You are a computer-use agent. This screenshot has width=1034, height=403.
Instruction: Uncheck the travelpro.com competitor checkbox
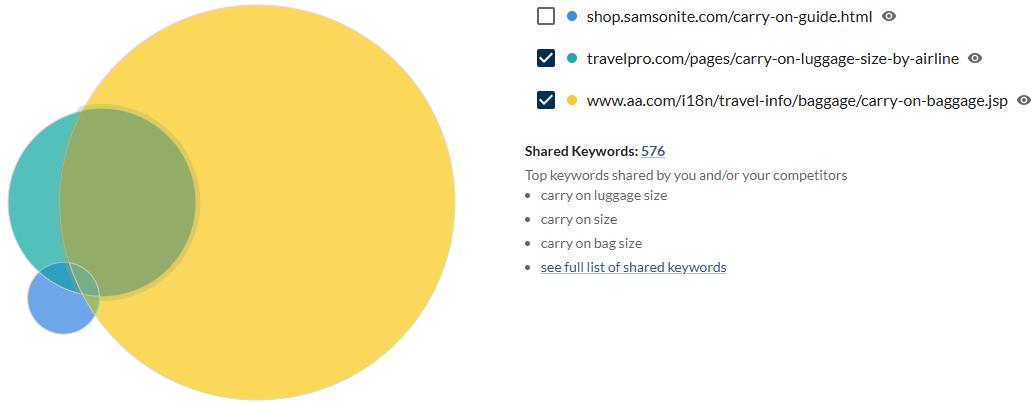point(545,58)
